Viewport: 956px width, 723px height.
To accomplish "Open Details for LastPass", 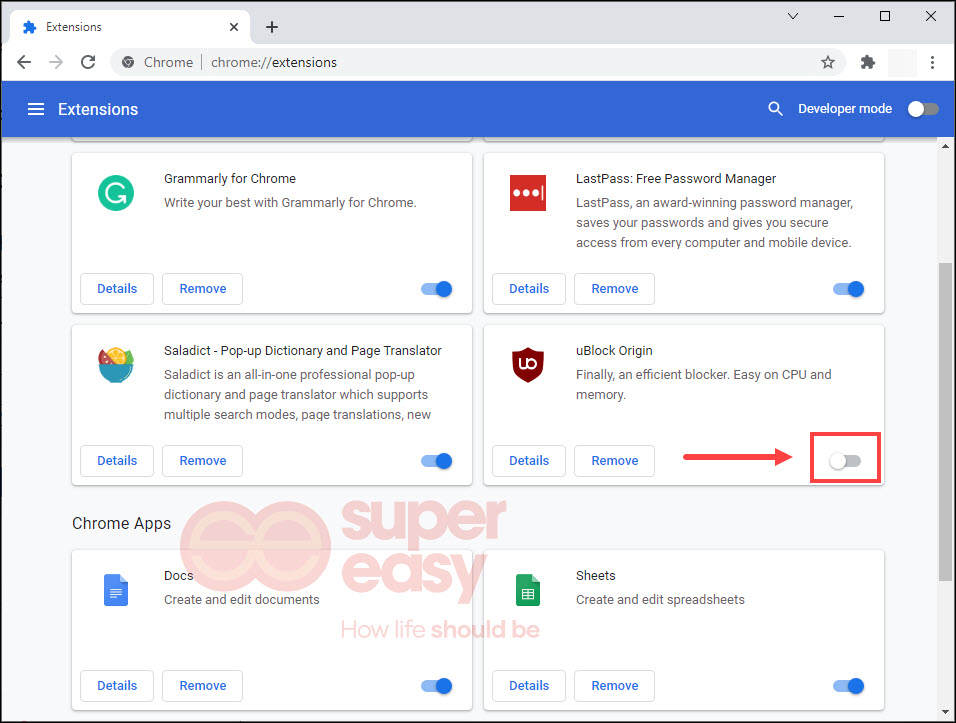I will [529, 289].
